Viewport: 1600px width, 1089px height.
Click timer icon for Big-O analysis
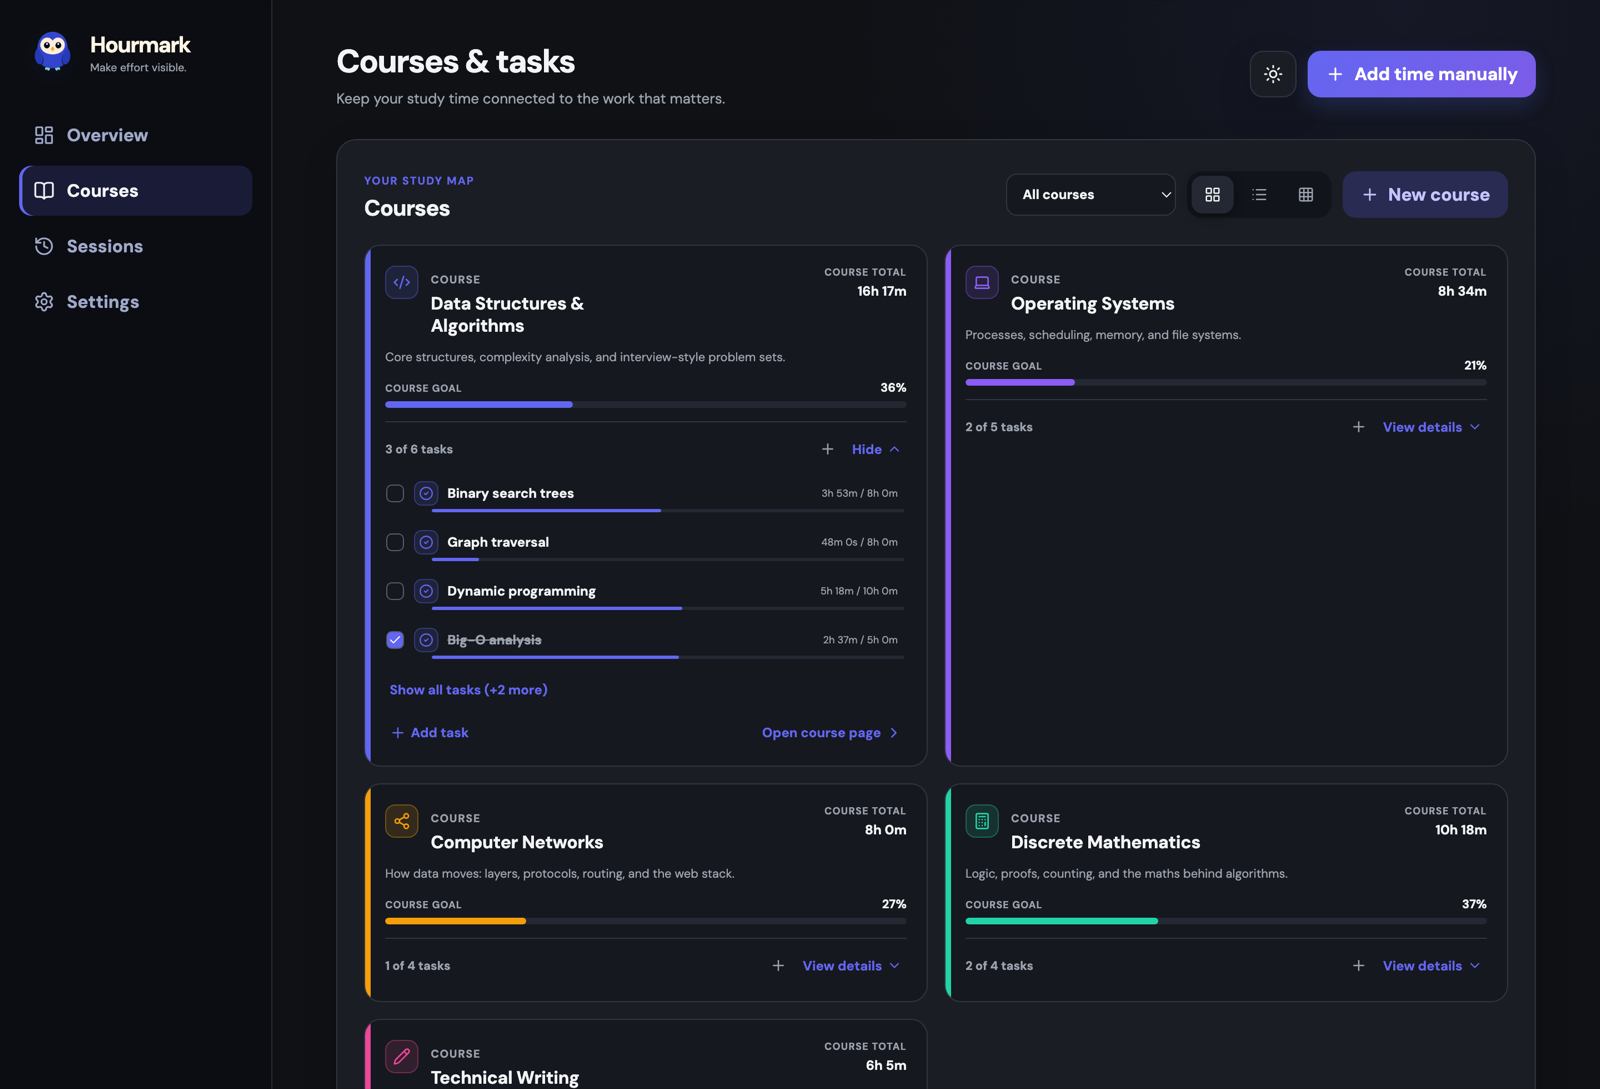point(426,640)
